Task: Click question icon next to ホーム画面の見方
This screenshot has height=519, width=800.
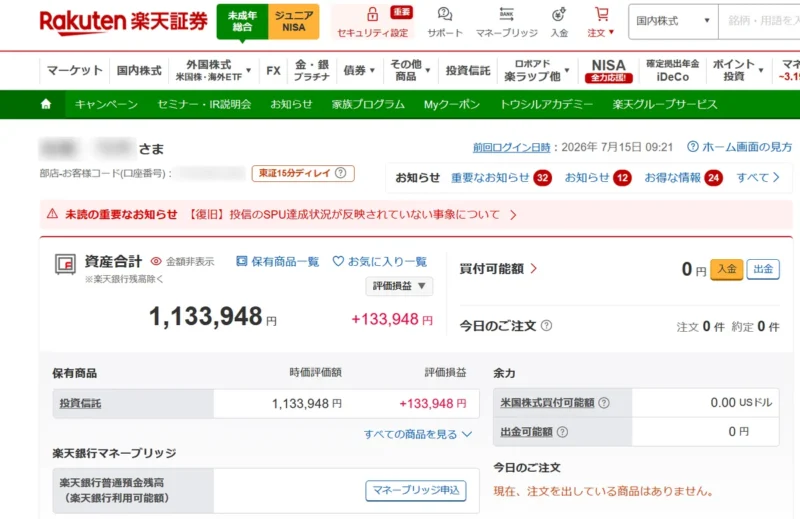Action: point(692,147)
